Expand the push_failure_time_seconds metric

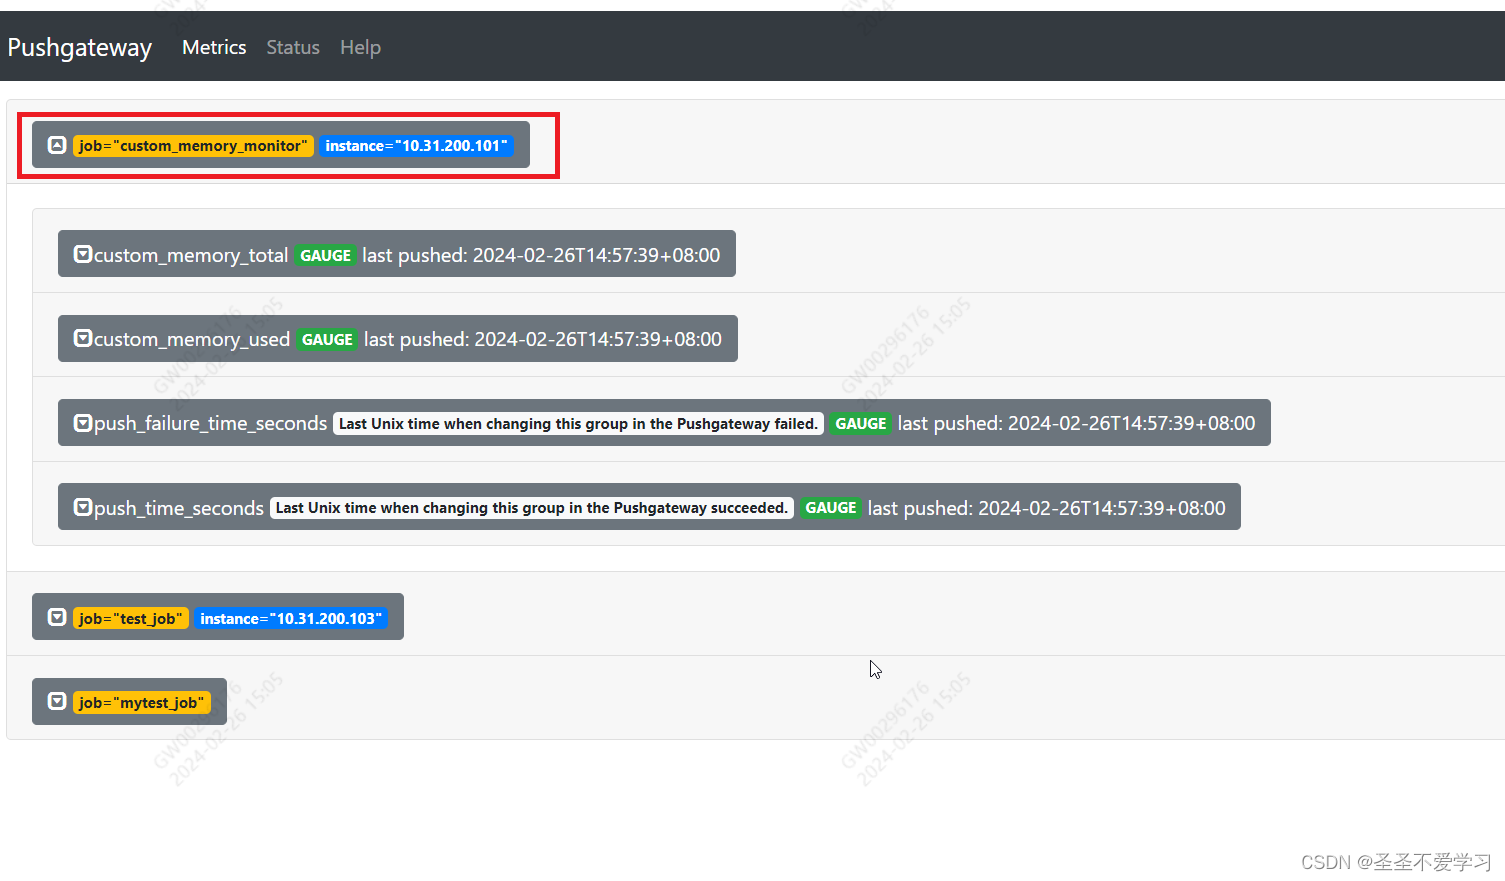tap(82, 423)
